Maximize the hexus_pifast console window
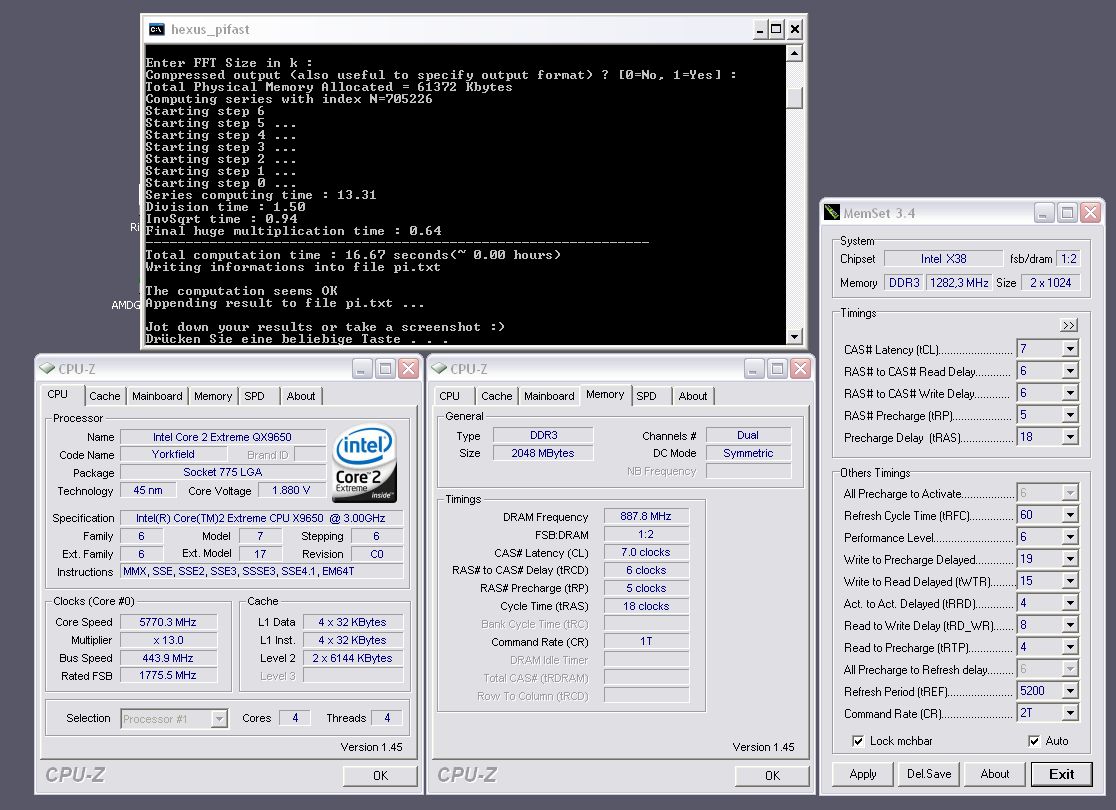1116x810 pixels. click(777, 29)
